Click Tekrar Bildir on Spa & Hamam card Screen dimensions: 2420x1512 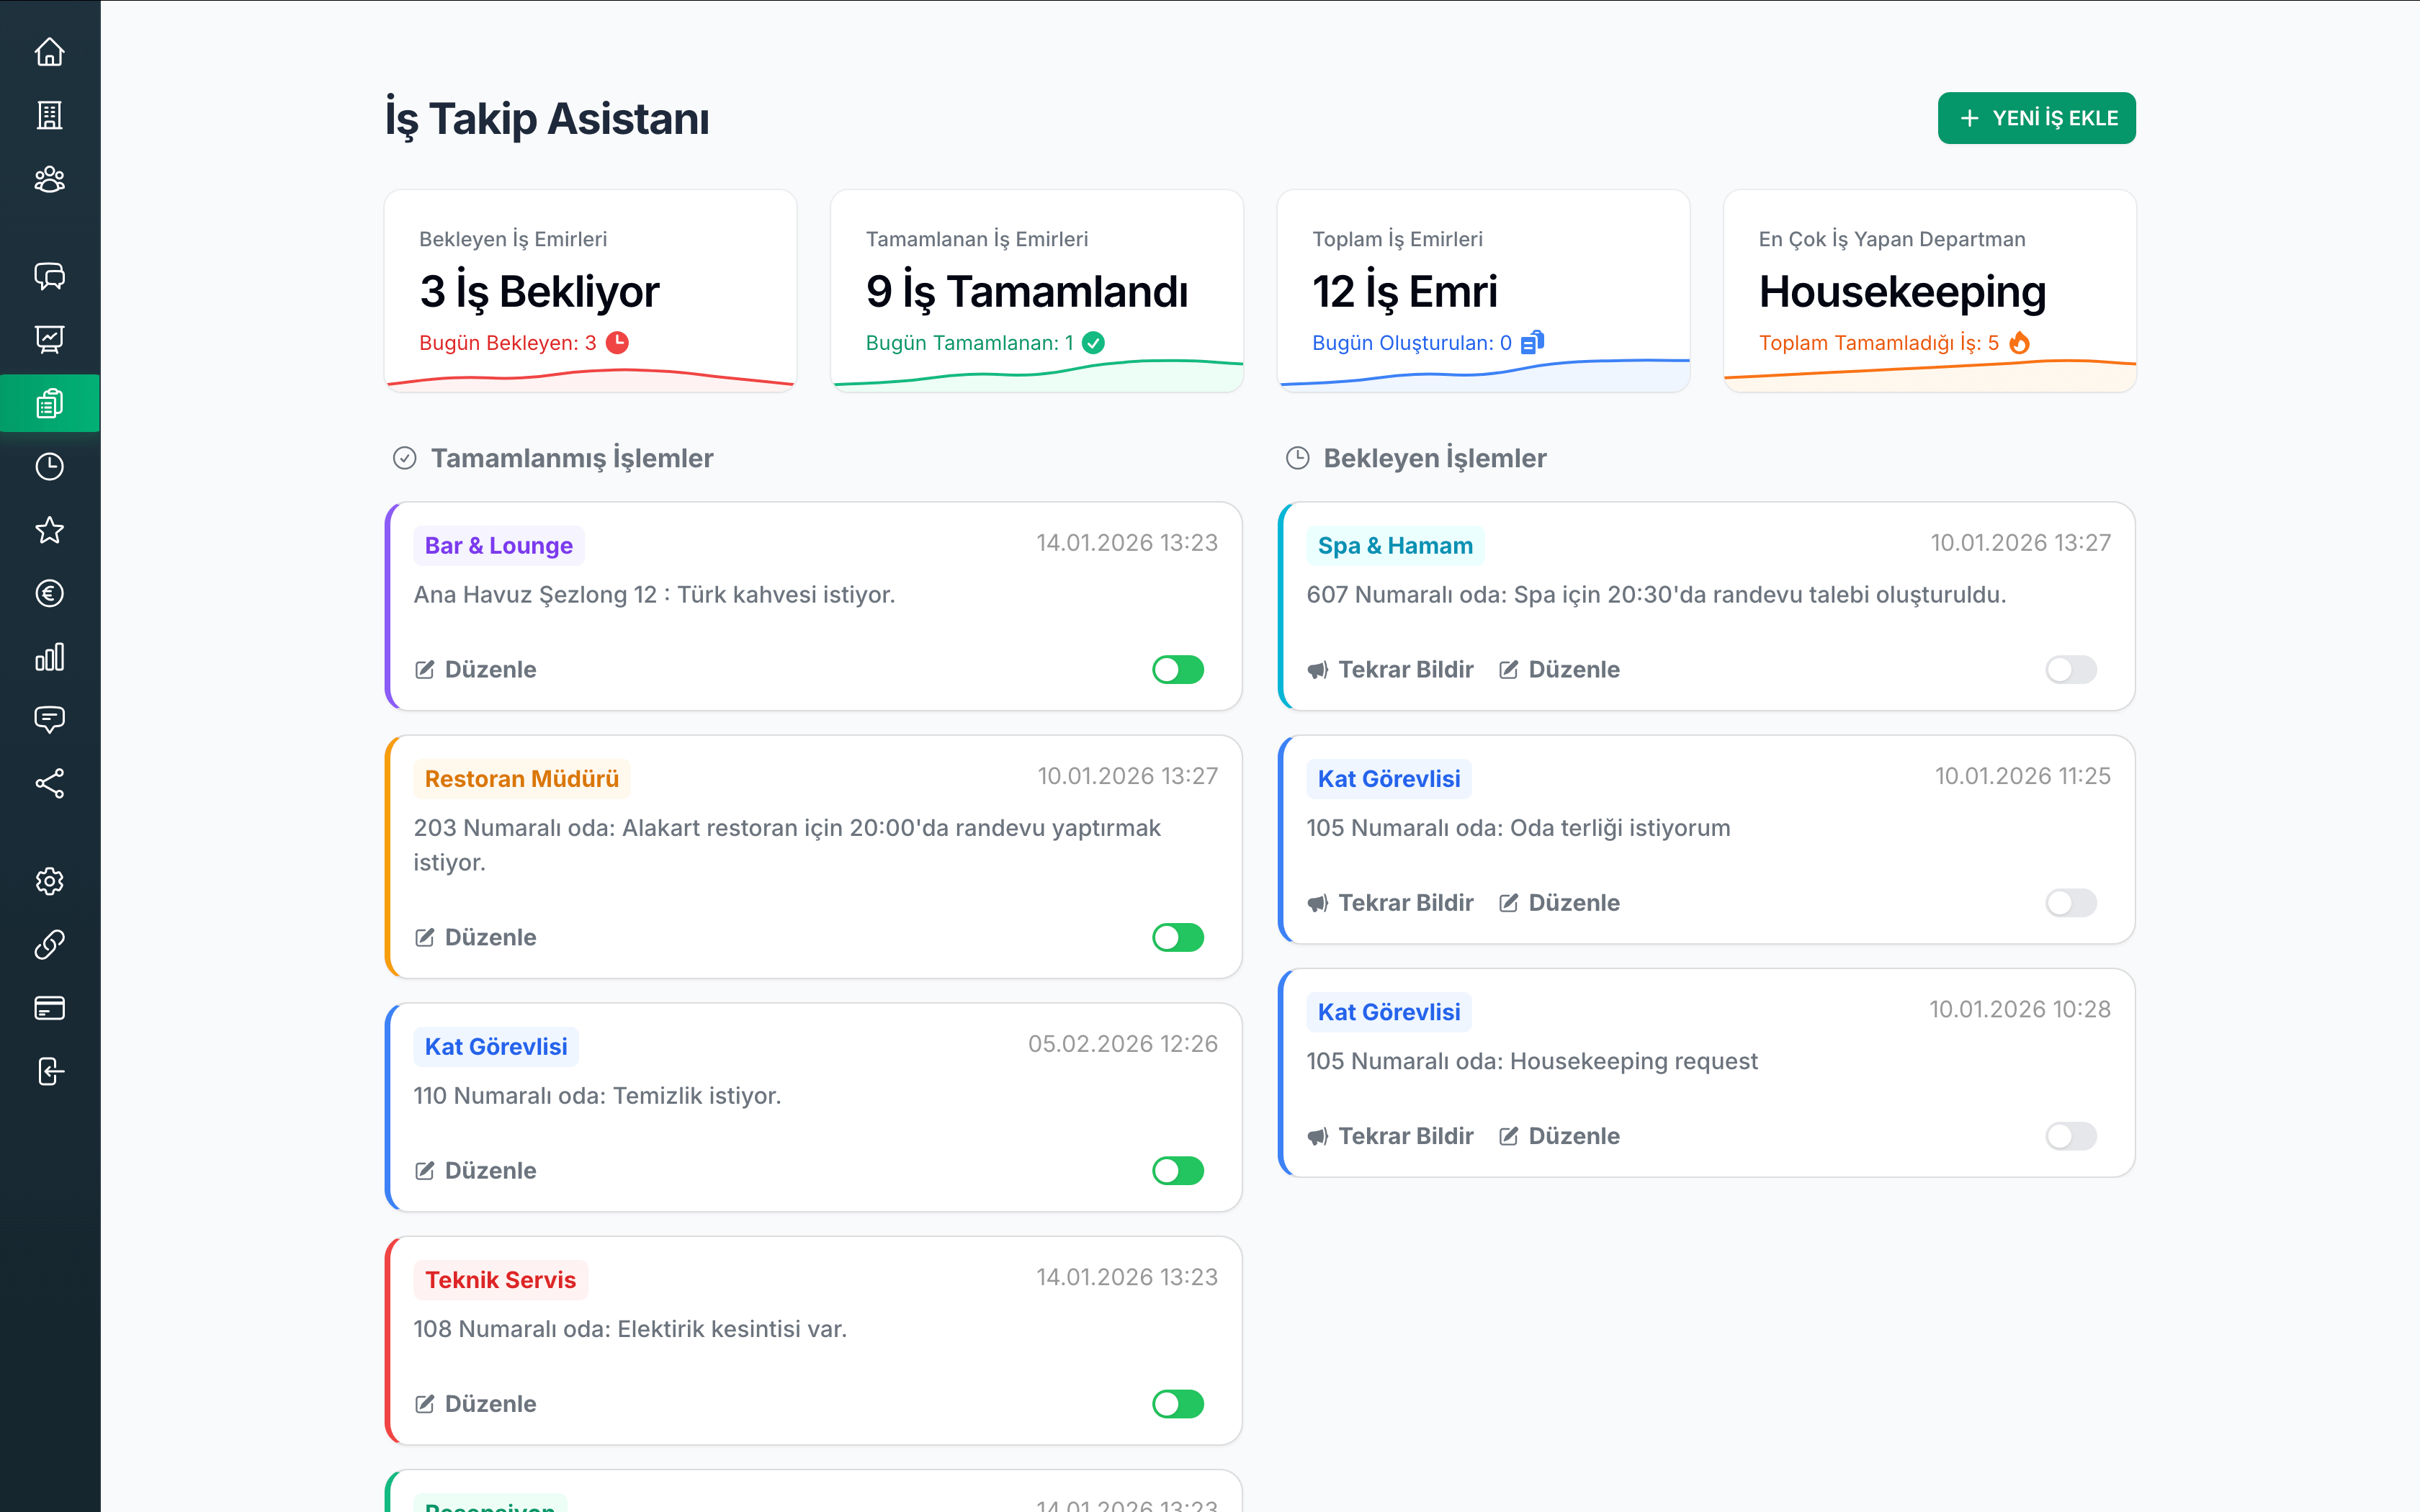pyautogui.click(x=1390, y=669)
